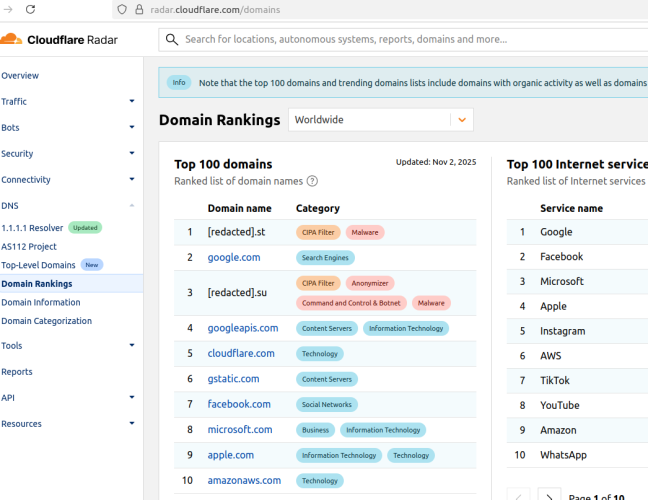Viewport: 648px width, 500px height.
Task: Click the Radar search input field
Action: pyautogui.click(x=400, y=40)
